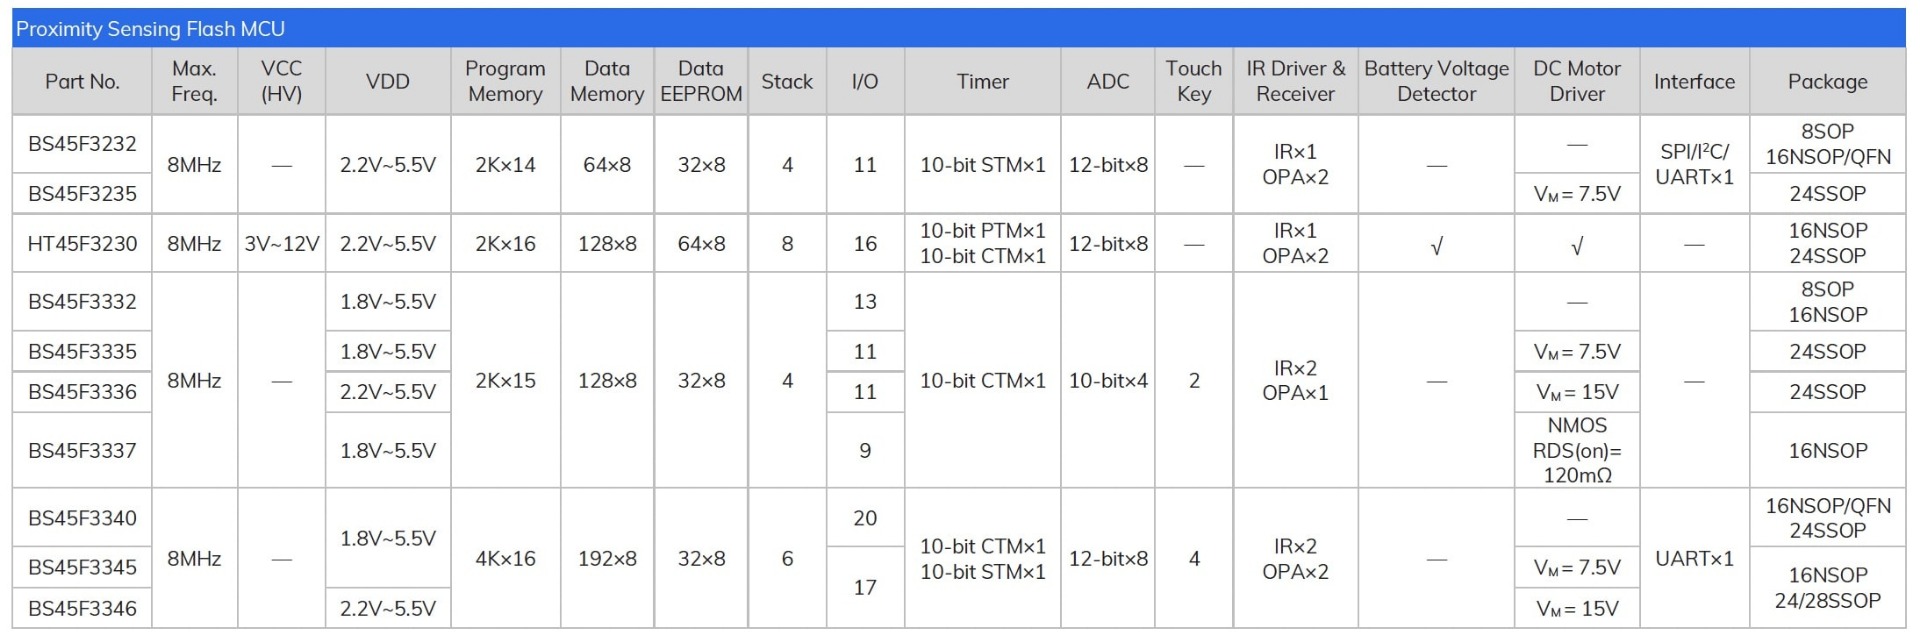This screenshot has width=1920, height=642.
Task: Click the Package column header
Action: point(1827,82)
